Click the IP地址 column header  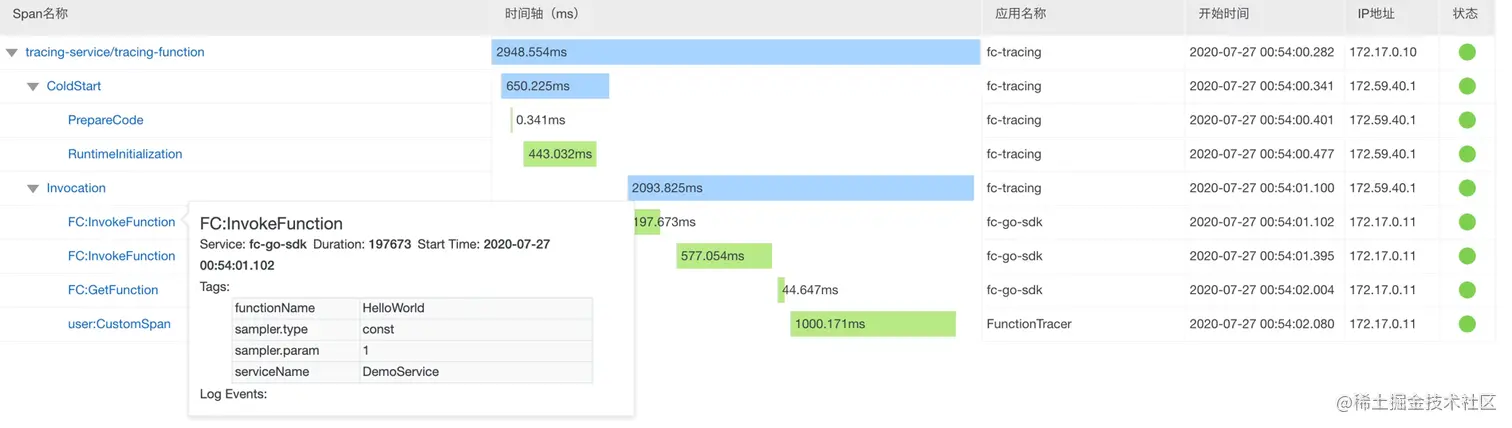click(x=1376, y=14)
